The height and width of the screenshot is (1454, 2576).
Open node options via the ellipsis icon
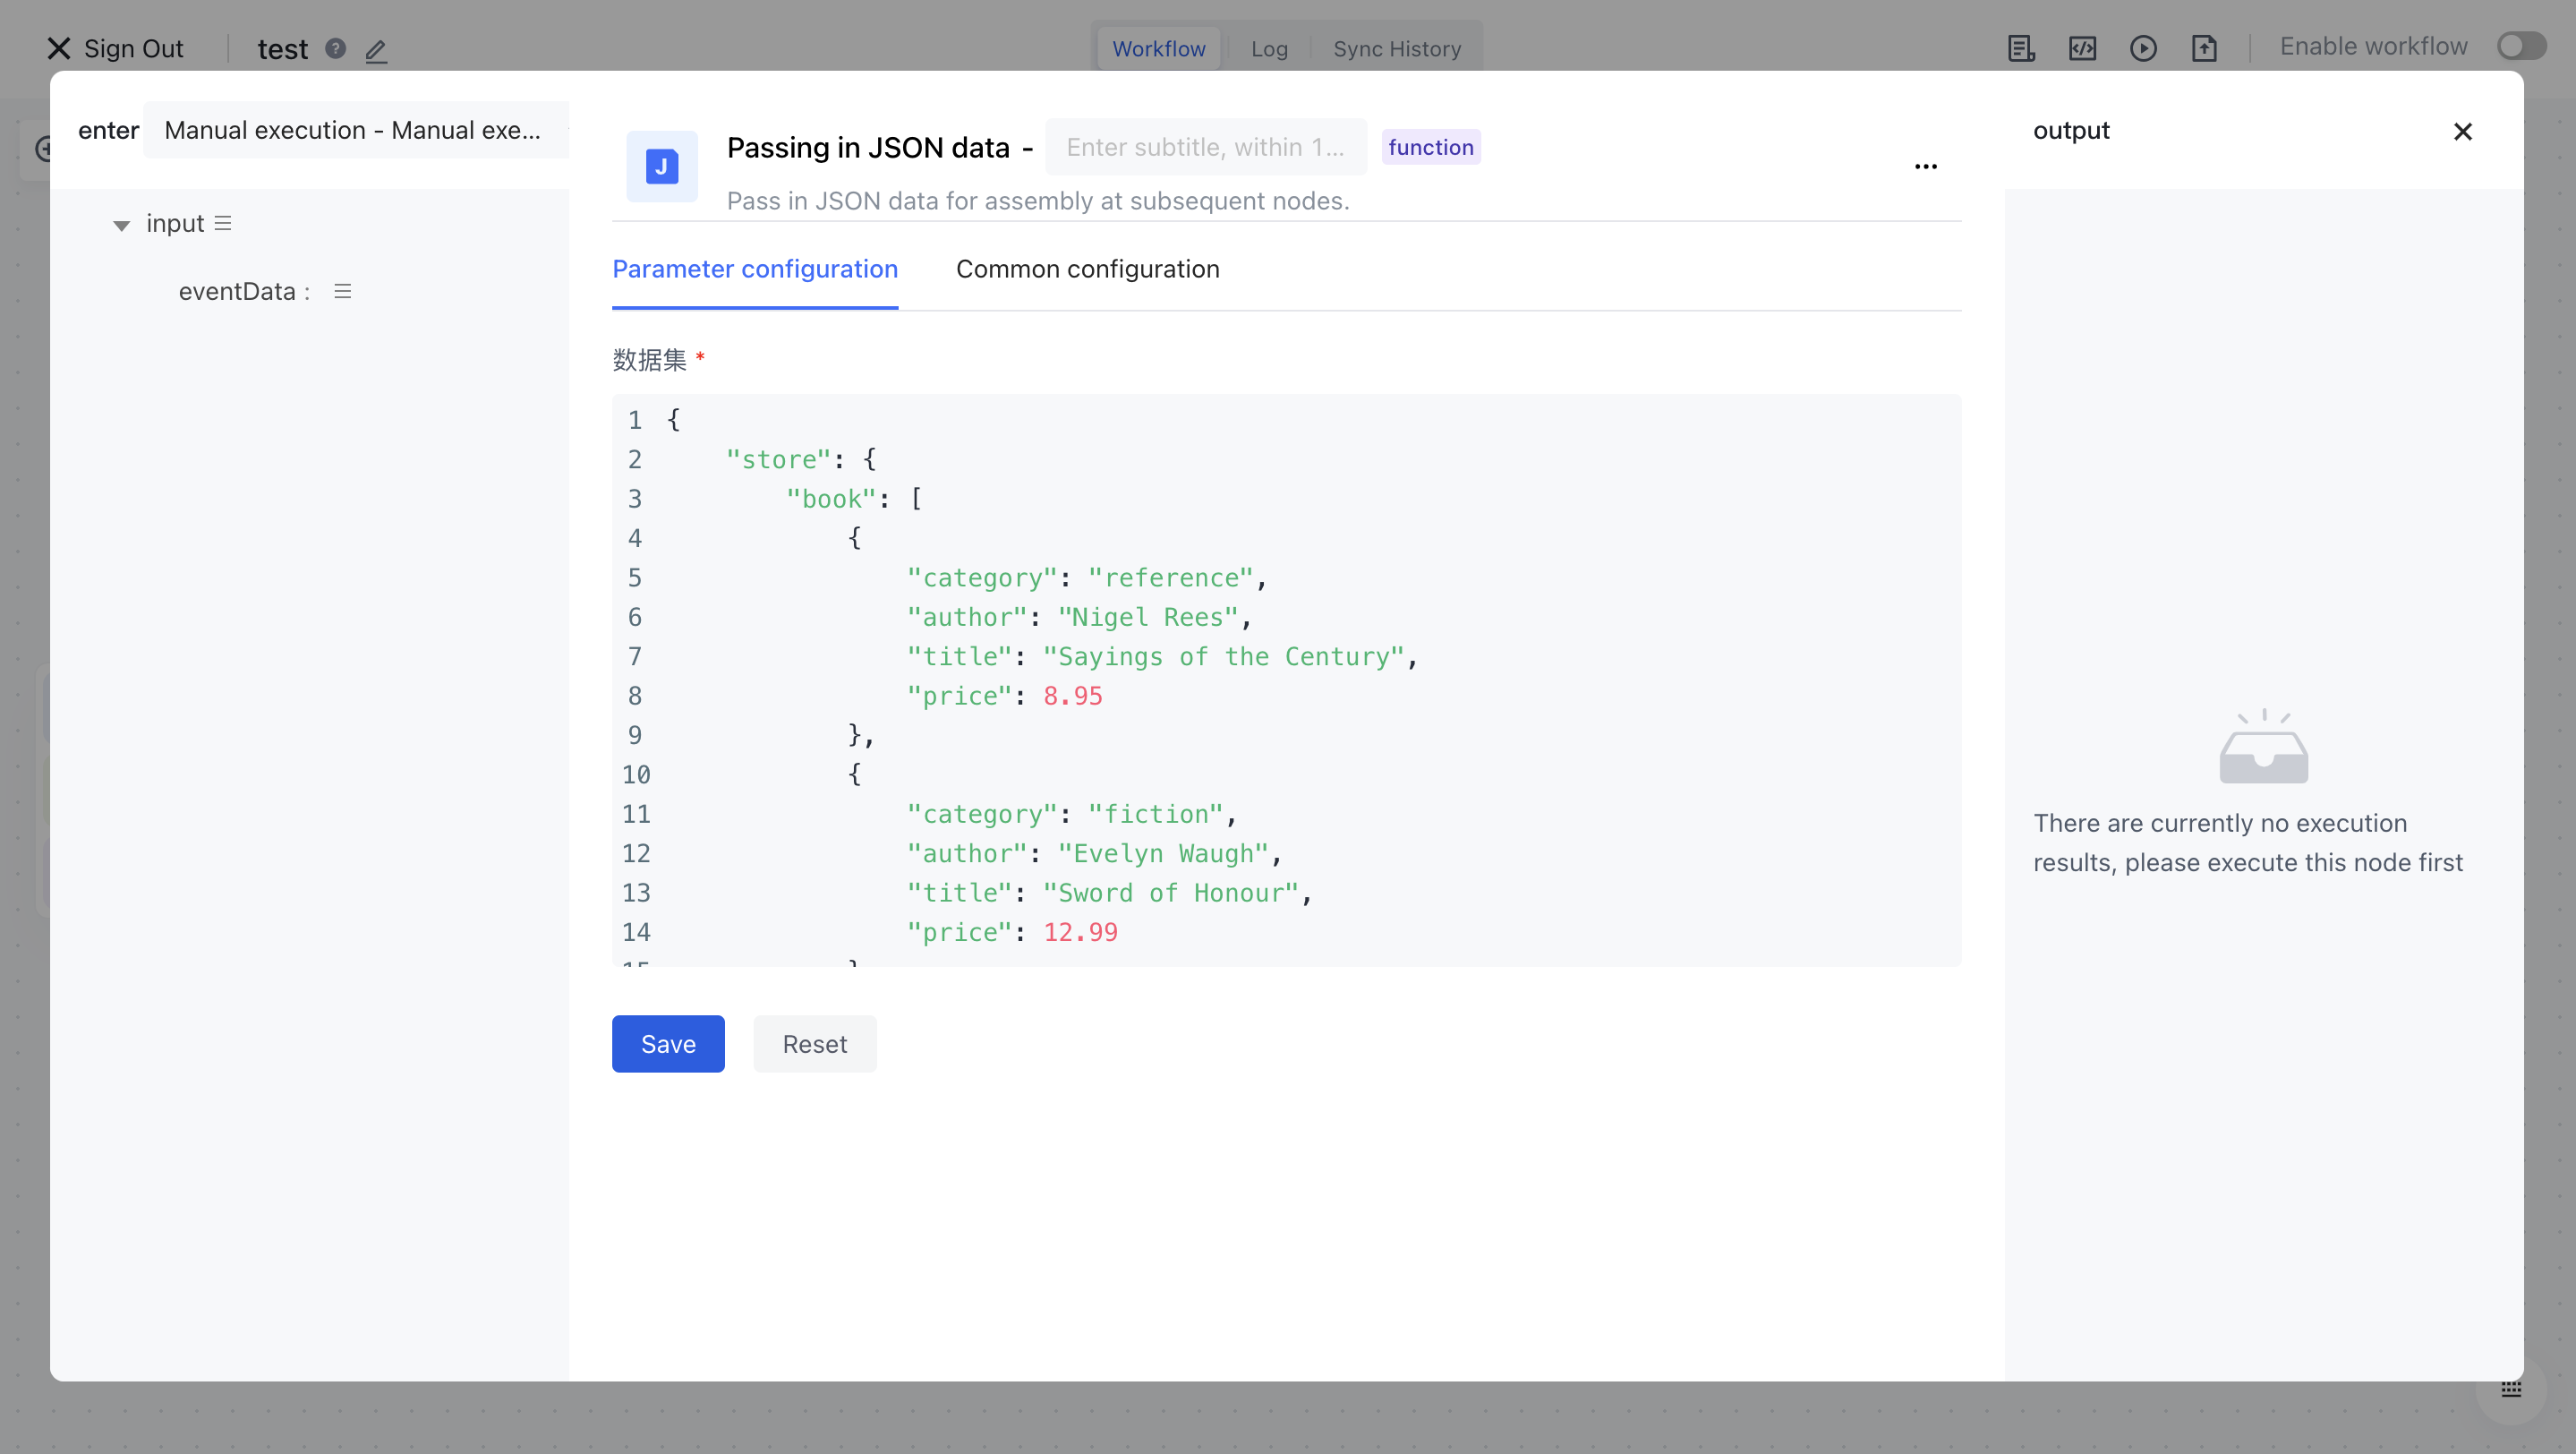(1926, 166)
